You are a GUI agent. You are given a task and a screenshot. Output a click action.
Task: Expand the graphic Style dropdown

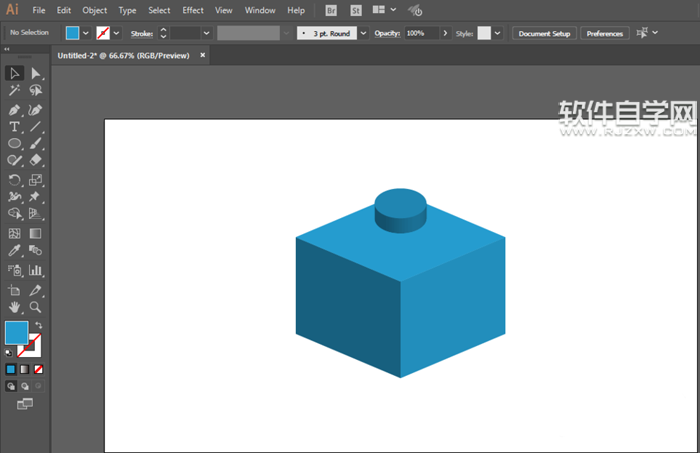click(499, 33)
